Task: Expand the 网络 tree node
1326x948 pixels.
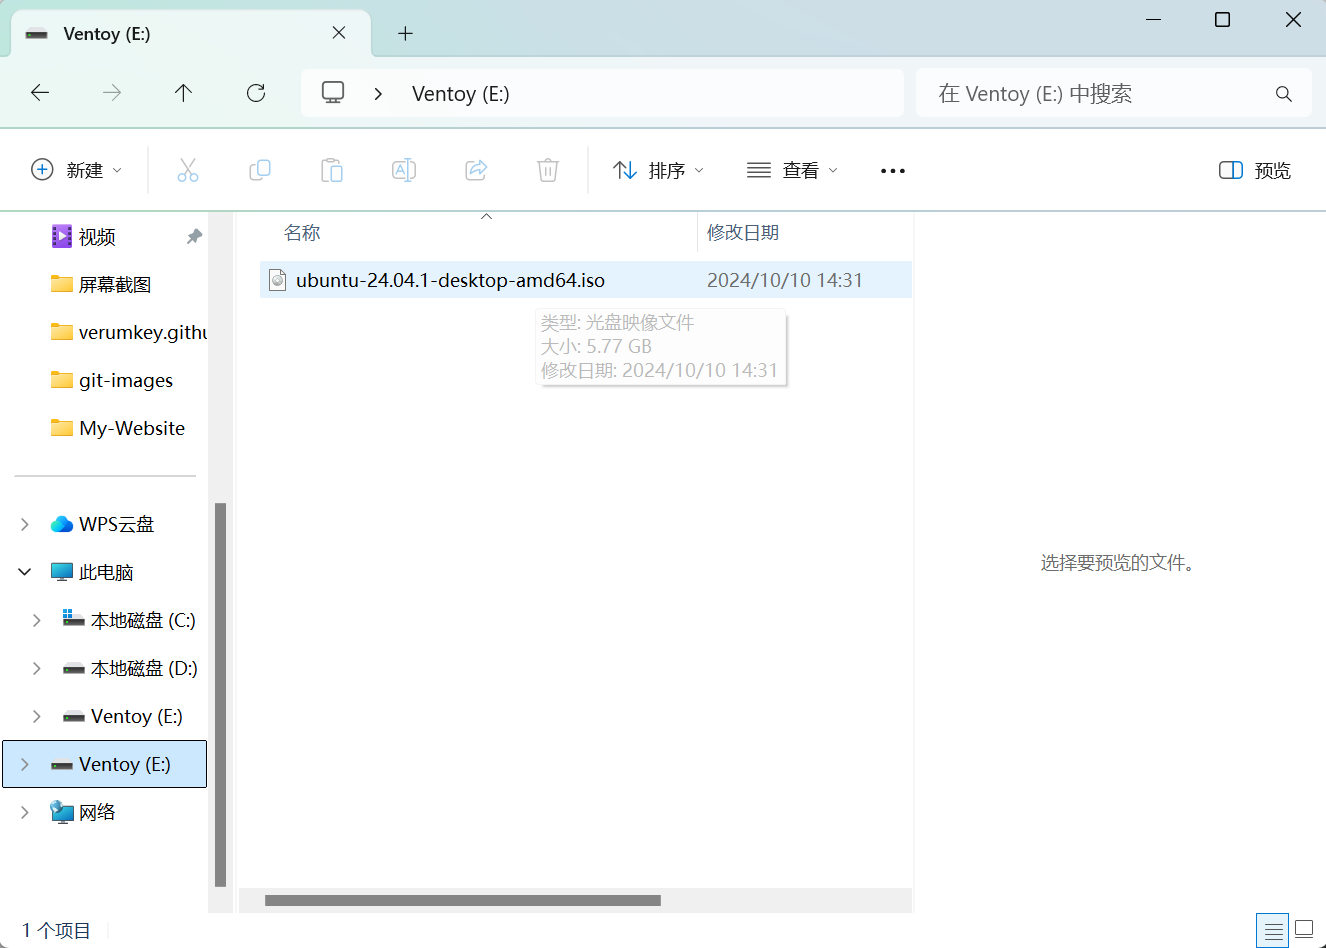Action: tap(25, 812)
